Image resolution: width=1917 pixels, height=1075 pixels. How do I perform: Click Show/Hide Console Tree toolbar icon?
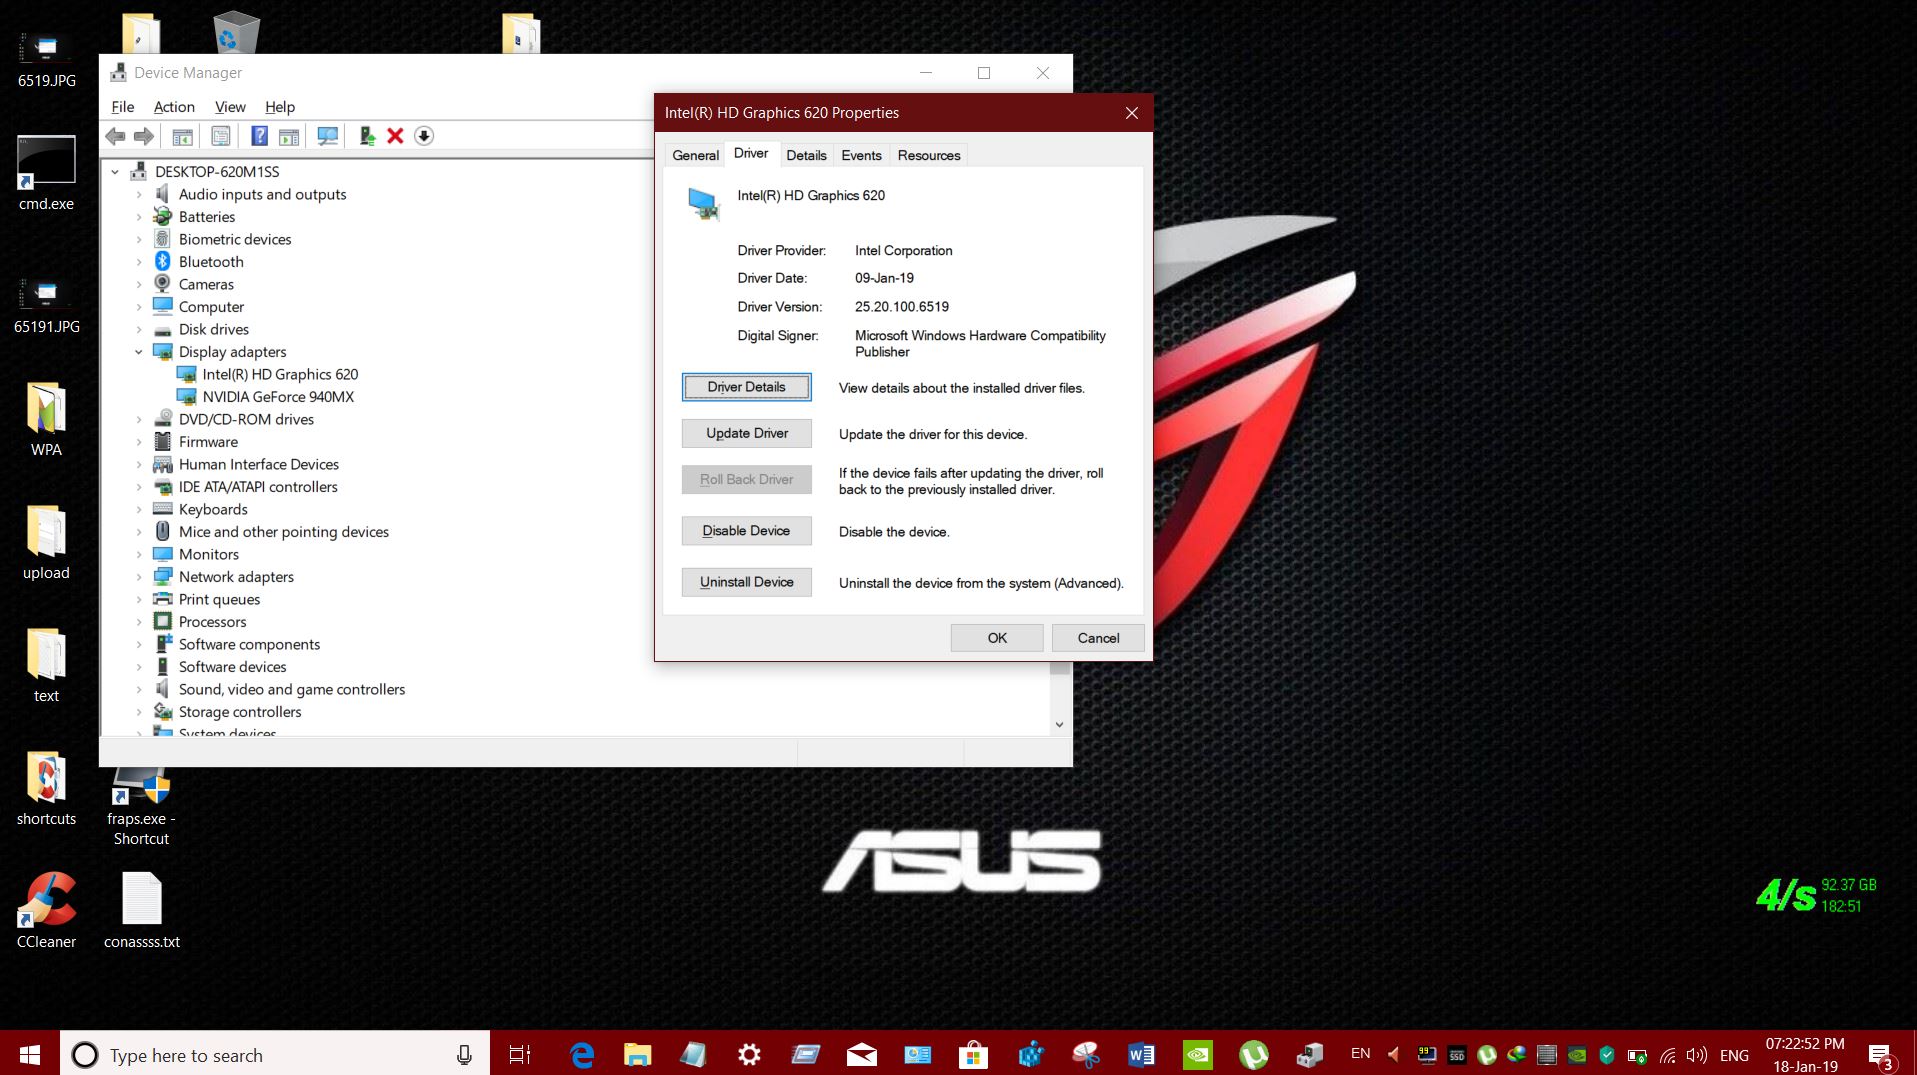[182, 136]
